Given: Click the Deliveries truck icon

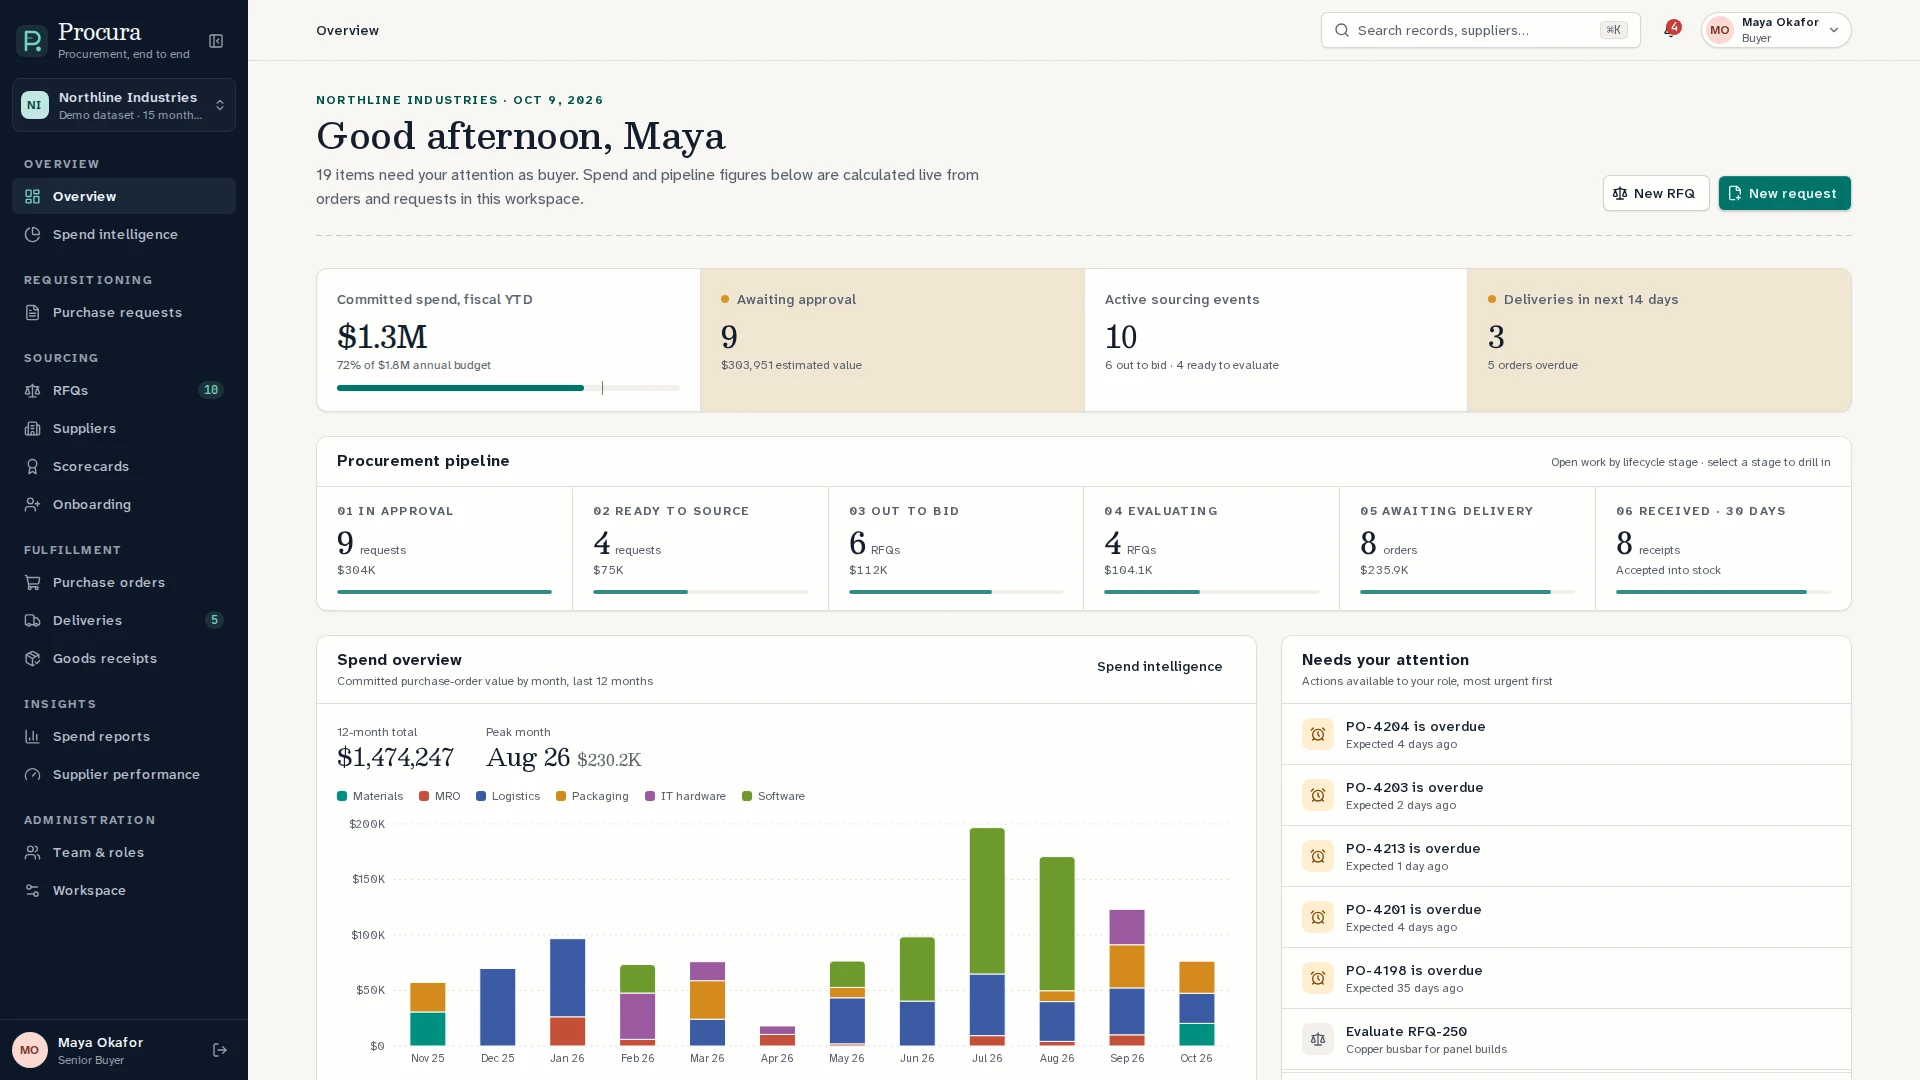Looking at the screenshot, I should pos(33,620).
